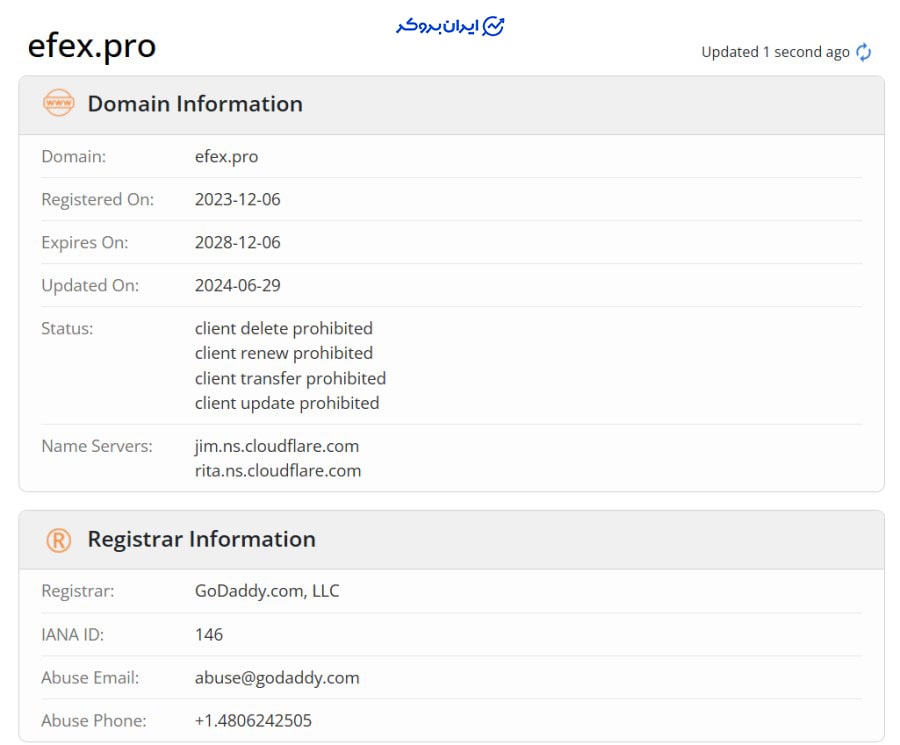The height and width of the screenshot is (745, 900).
Task: Click the abuse@godaddy.com email address
Action: coord(277,677)
